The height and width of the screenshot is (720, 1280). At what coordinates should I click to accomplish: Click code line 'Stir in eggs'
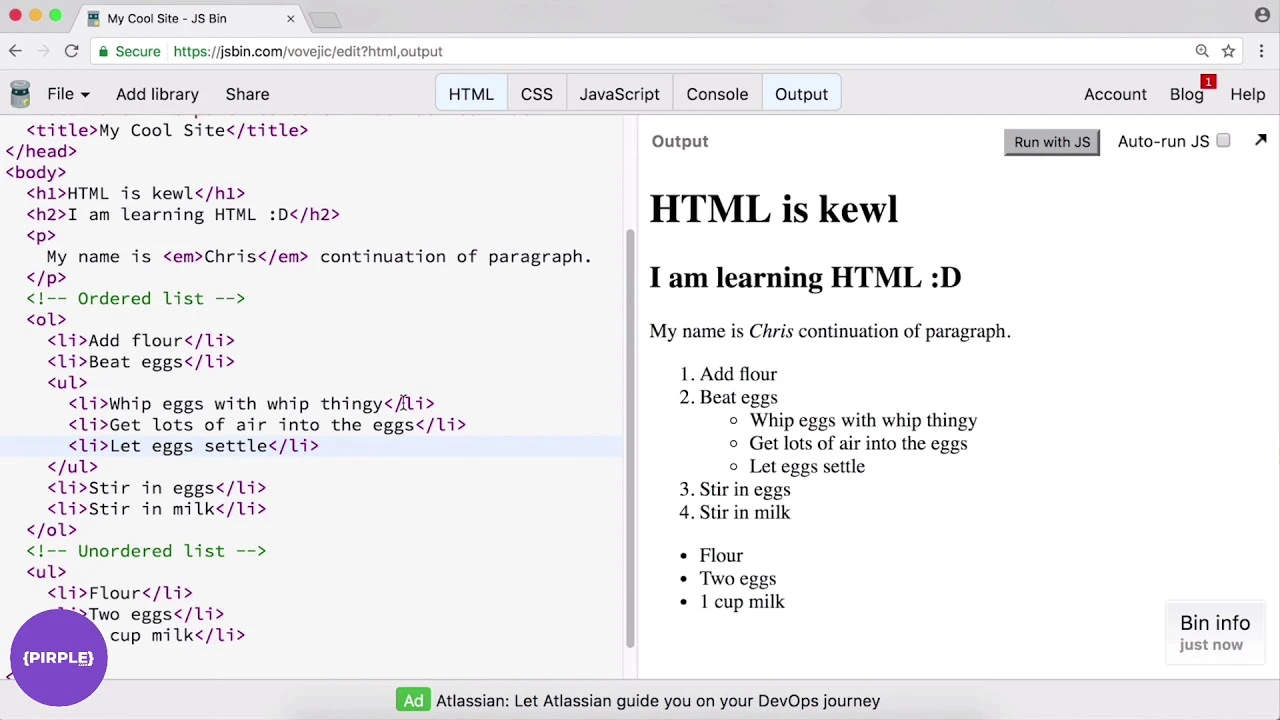[x=156, y=488]
